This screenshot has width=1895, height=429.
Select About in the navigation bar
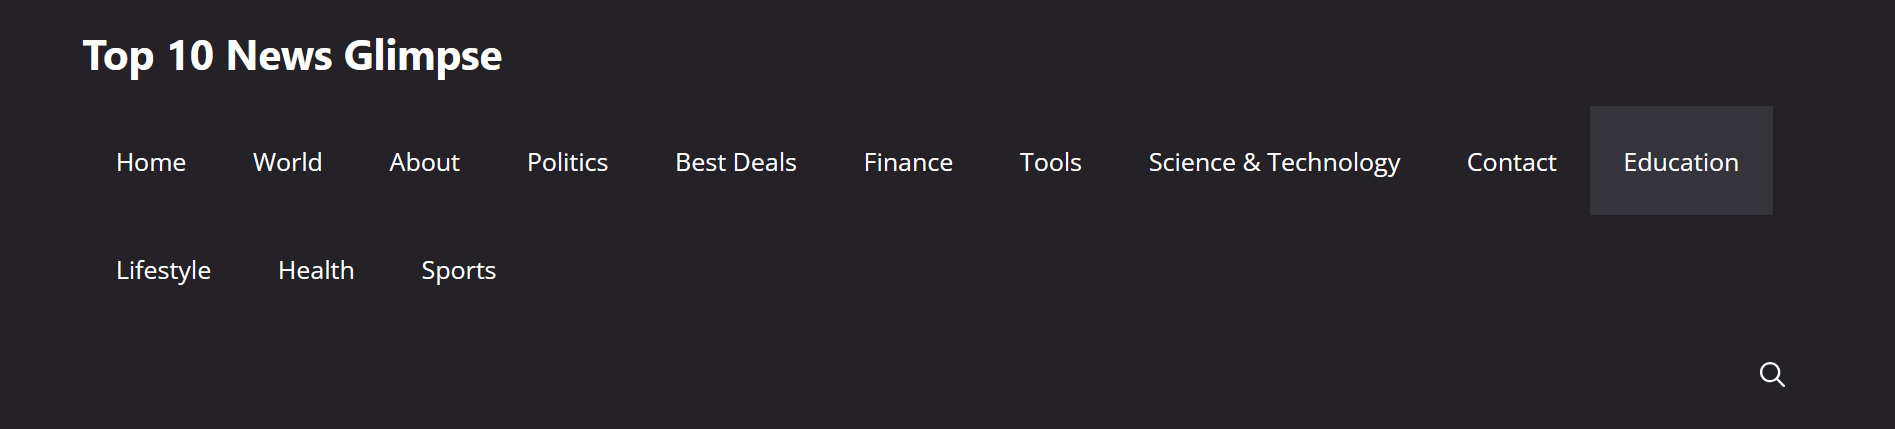[x=424, y=162]
